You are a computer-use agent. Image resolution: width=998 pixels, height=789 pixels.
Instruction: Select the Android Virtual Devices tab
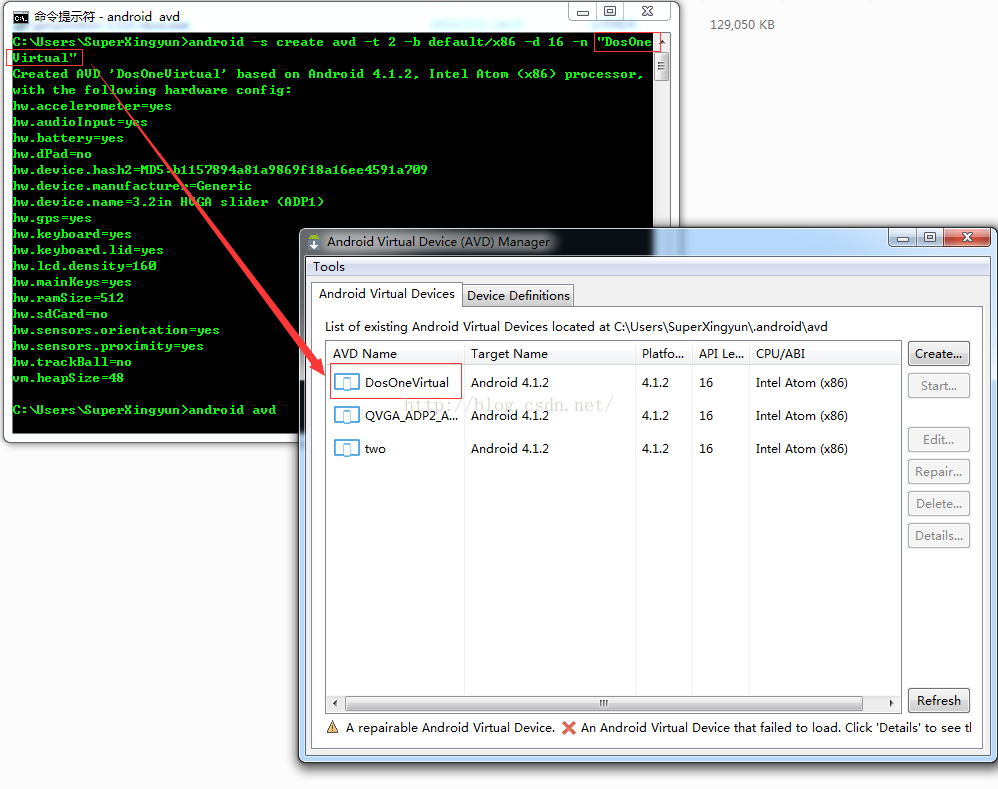(x=386, y=293)
